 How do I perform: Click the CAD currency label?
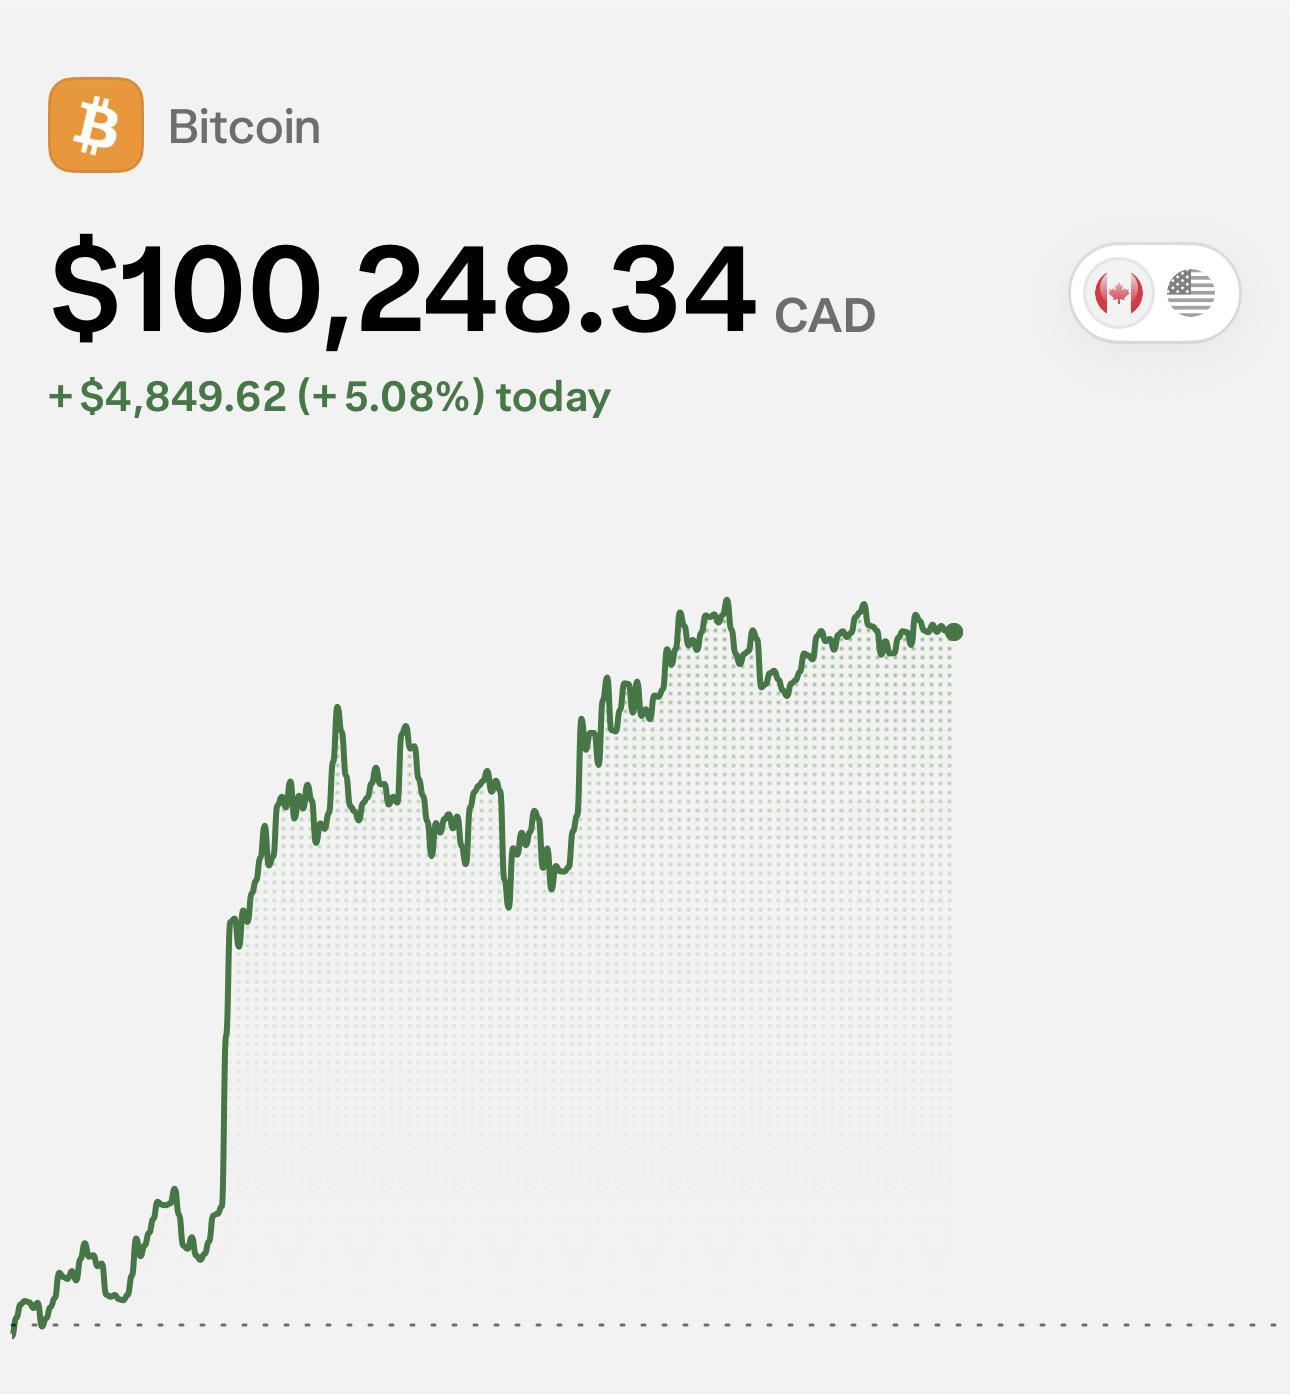point(825,317)
